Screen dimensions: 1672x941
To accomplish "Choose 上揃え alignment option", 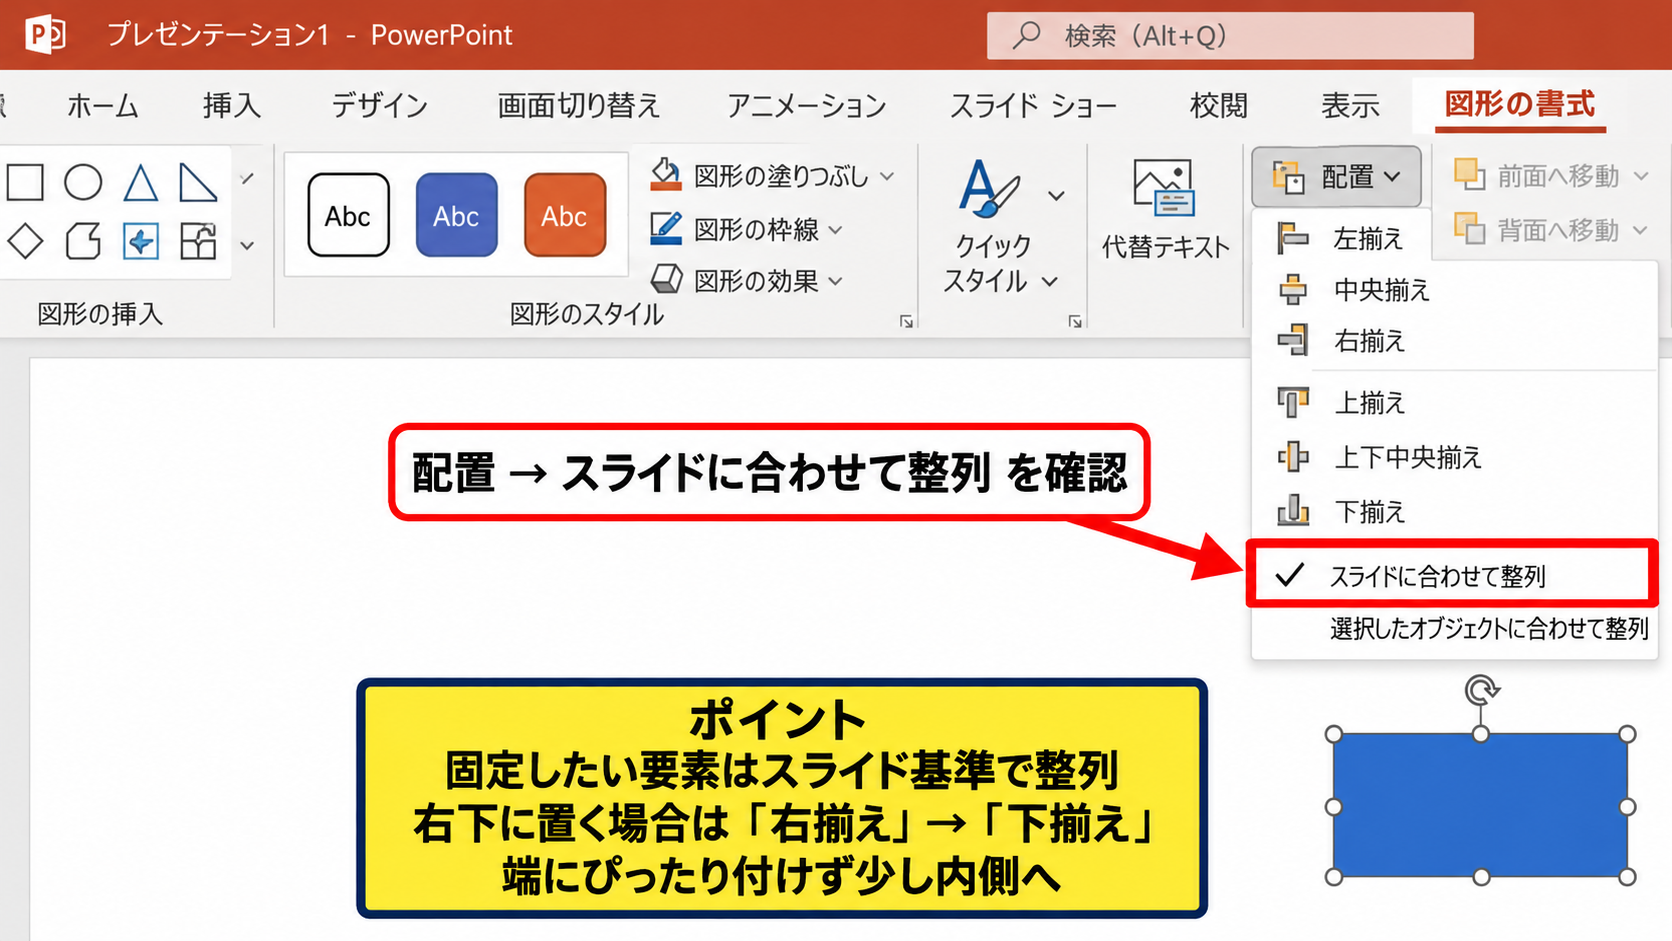I will pos(1454,403).
